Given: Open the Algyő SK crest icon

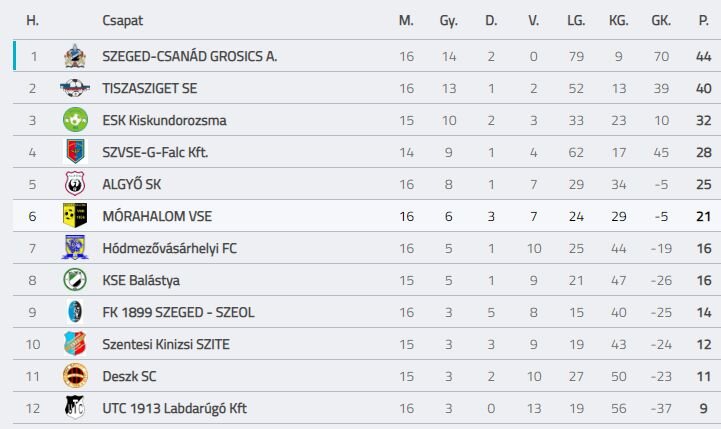Looking at the screenshot, I should point(75,184).
